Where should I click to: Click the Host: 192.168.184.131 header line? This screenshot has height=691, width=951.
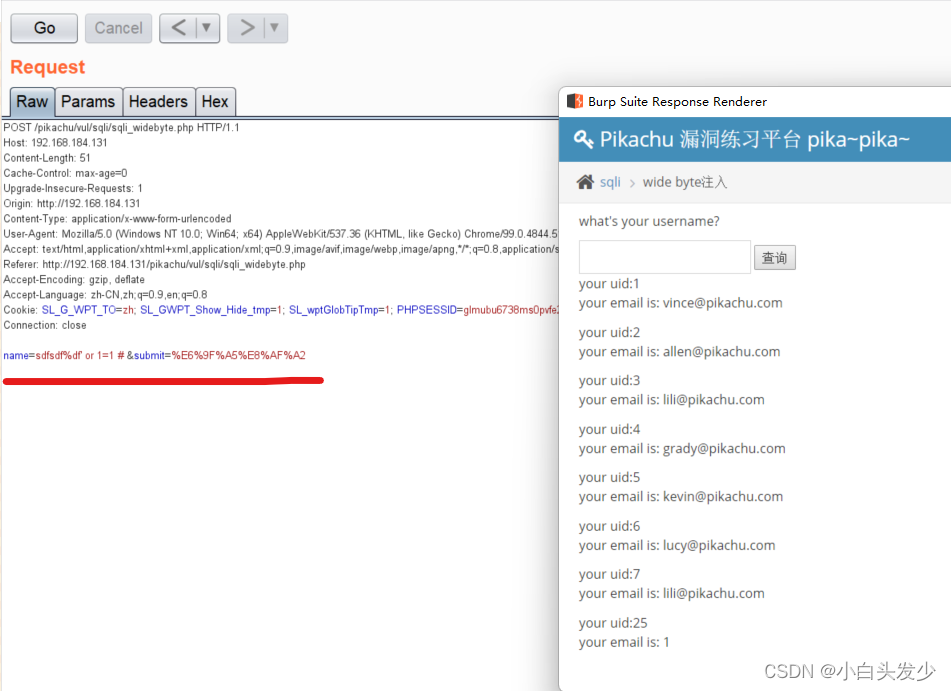point(55,143)
